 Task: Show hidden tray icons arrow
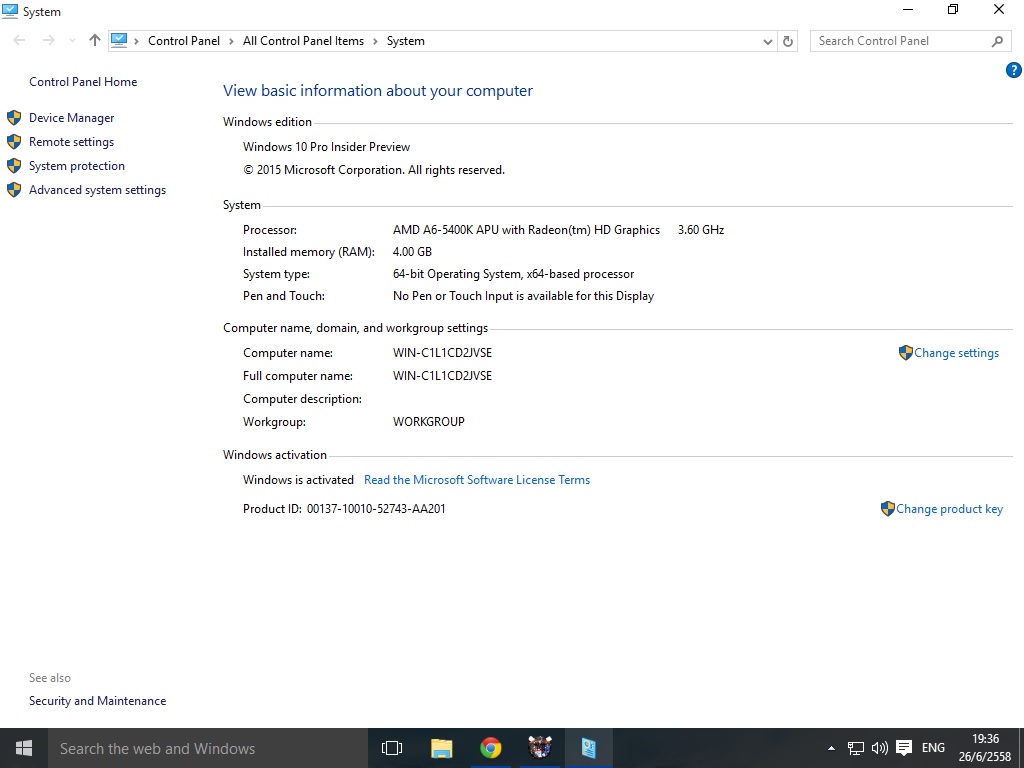(831, 748)
